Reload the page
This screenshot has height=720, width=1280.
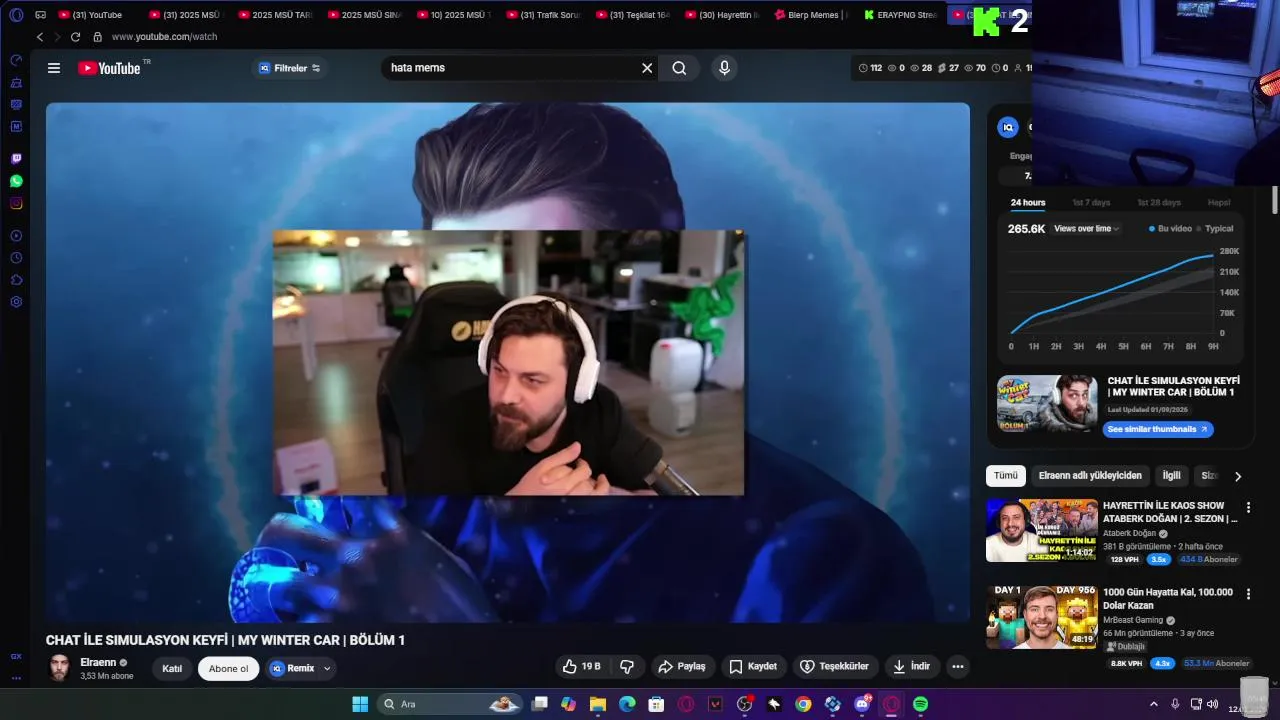(x=75, y=37)
